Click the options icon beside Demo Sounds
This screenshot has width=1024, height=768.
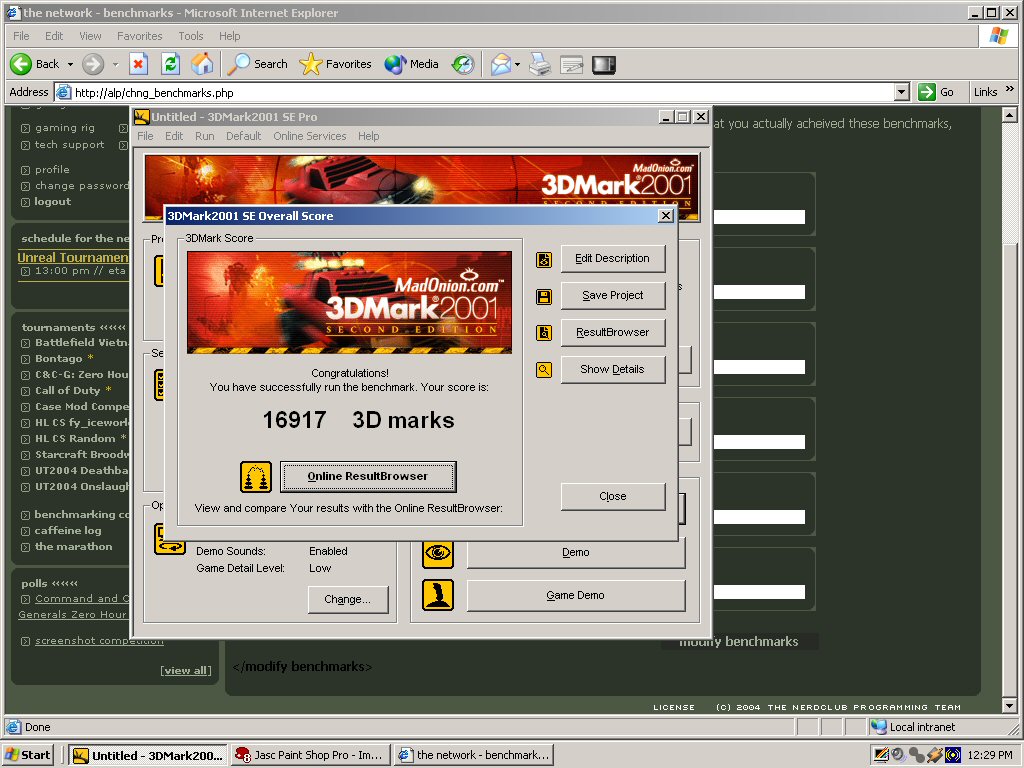(170, 539)
